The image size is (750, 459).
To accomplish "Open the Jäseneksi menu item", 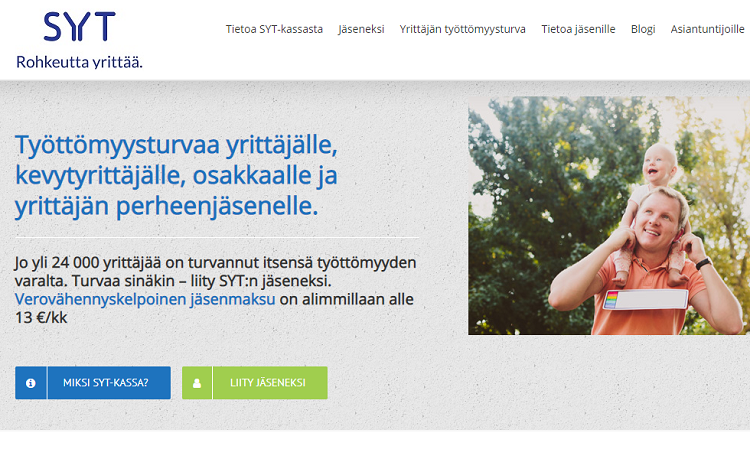I will point(361,29).
